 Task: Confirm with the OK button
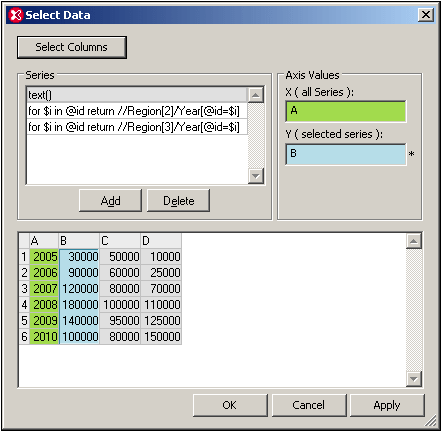click(230, 405)
